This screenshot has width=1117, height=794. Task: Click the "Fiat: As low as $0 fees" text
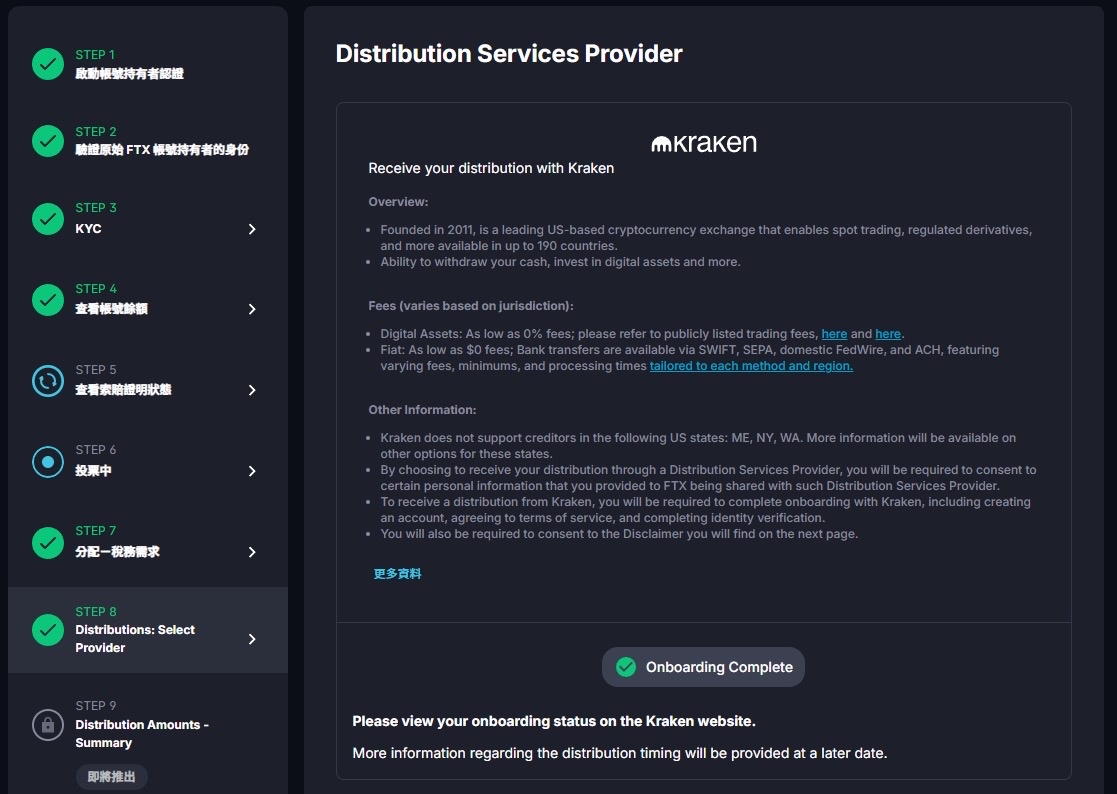tap(690, 358)
